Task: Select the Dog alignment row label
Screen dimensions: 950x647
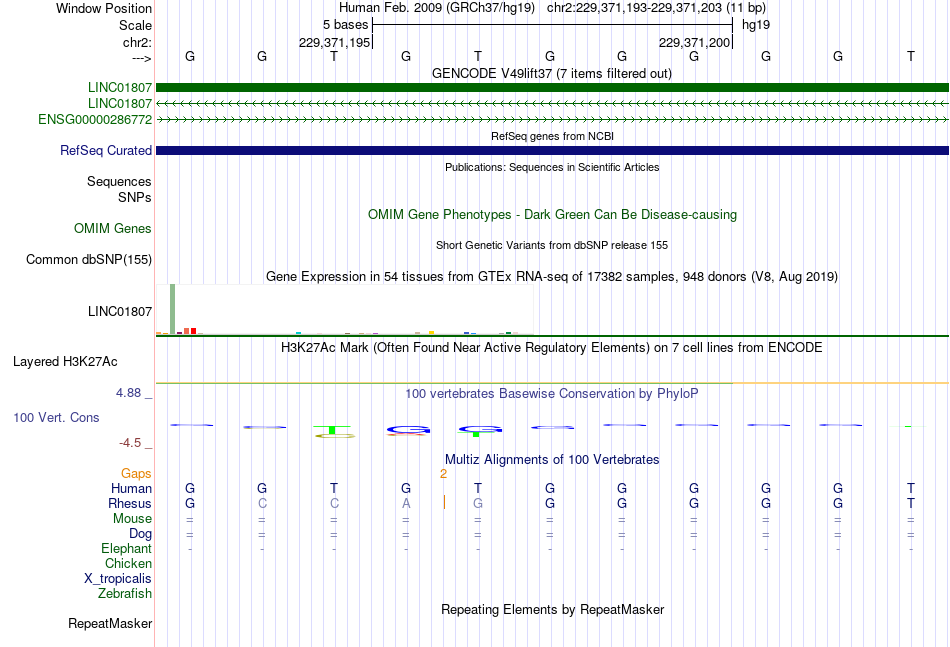Action: click(x=141, y=534)
